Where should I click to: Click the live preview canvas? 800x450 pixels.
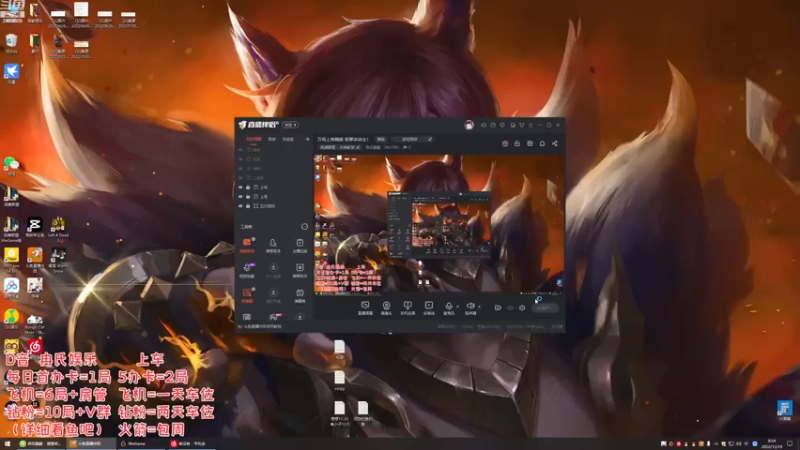point(439,224)
